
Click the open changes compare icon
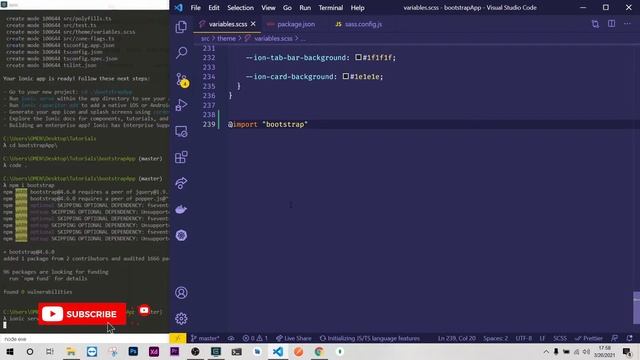pos(596,24)
